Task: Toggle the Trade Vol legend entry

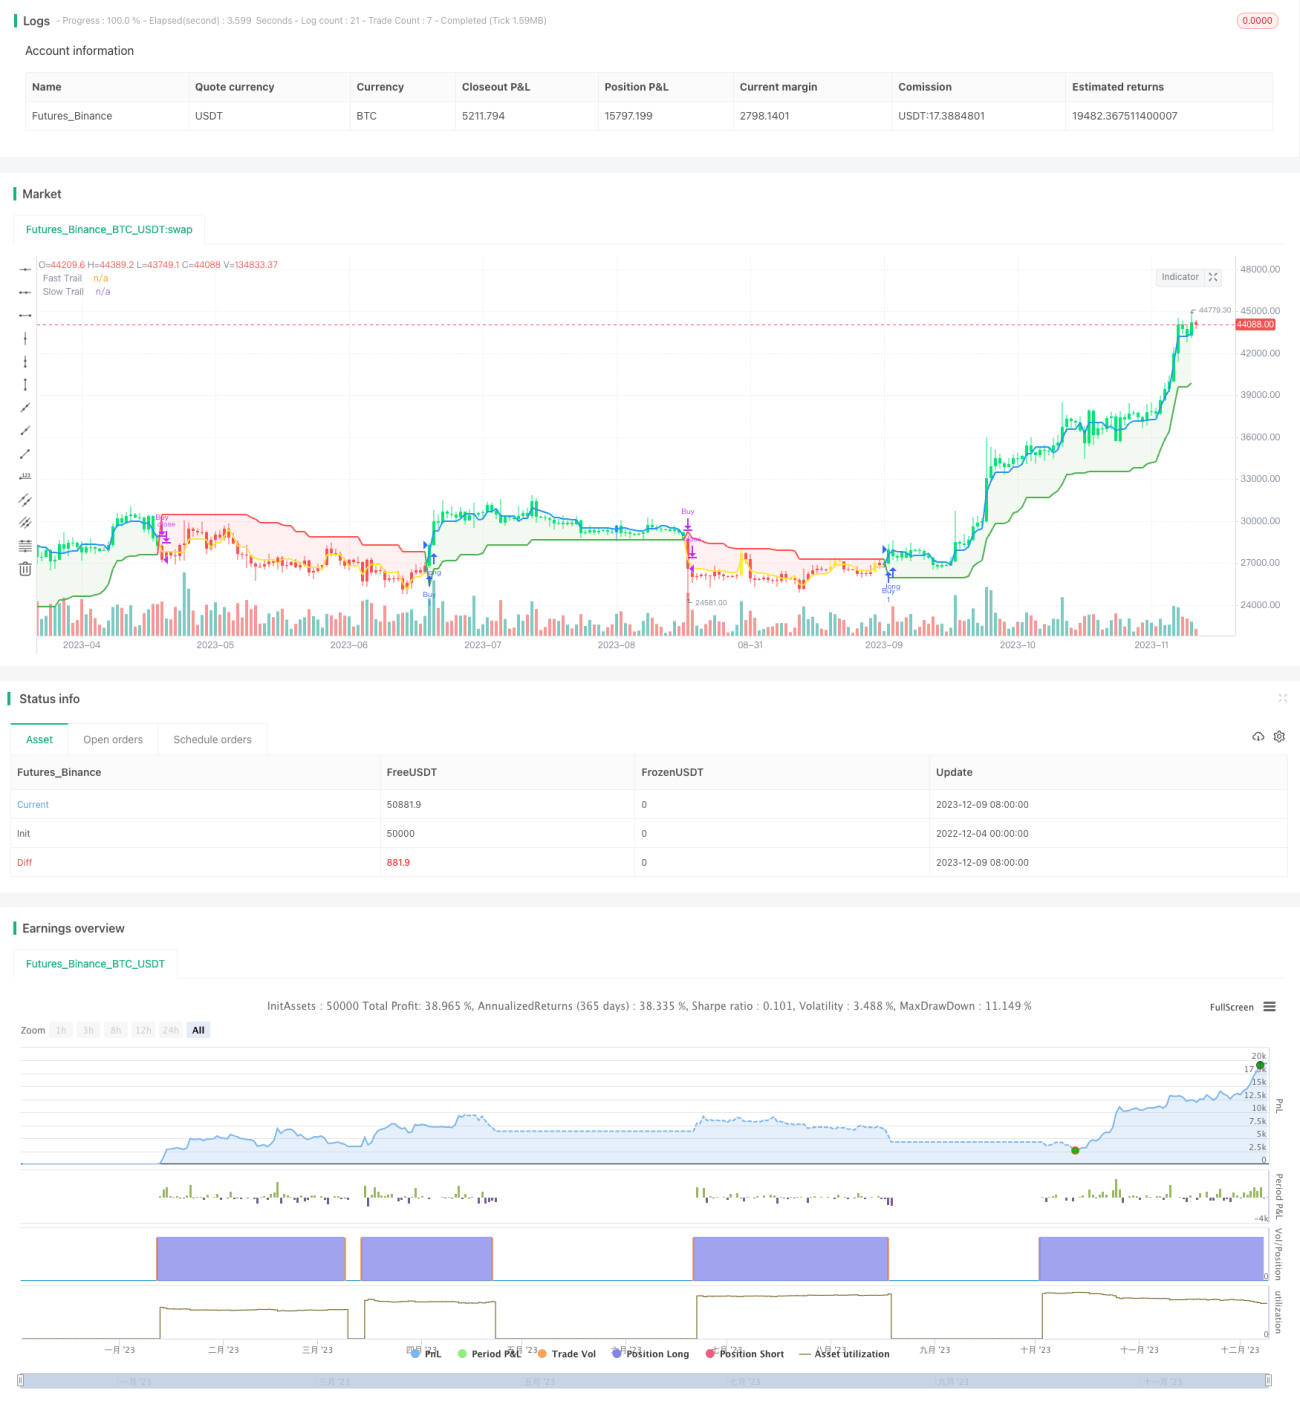Action: tap(566, 1353)
